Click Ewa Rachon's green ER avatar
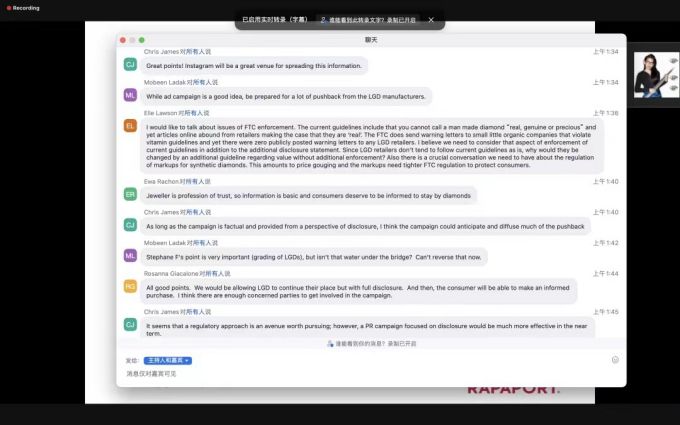Viewport: 680px width, 425px height. [130, 194]
